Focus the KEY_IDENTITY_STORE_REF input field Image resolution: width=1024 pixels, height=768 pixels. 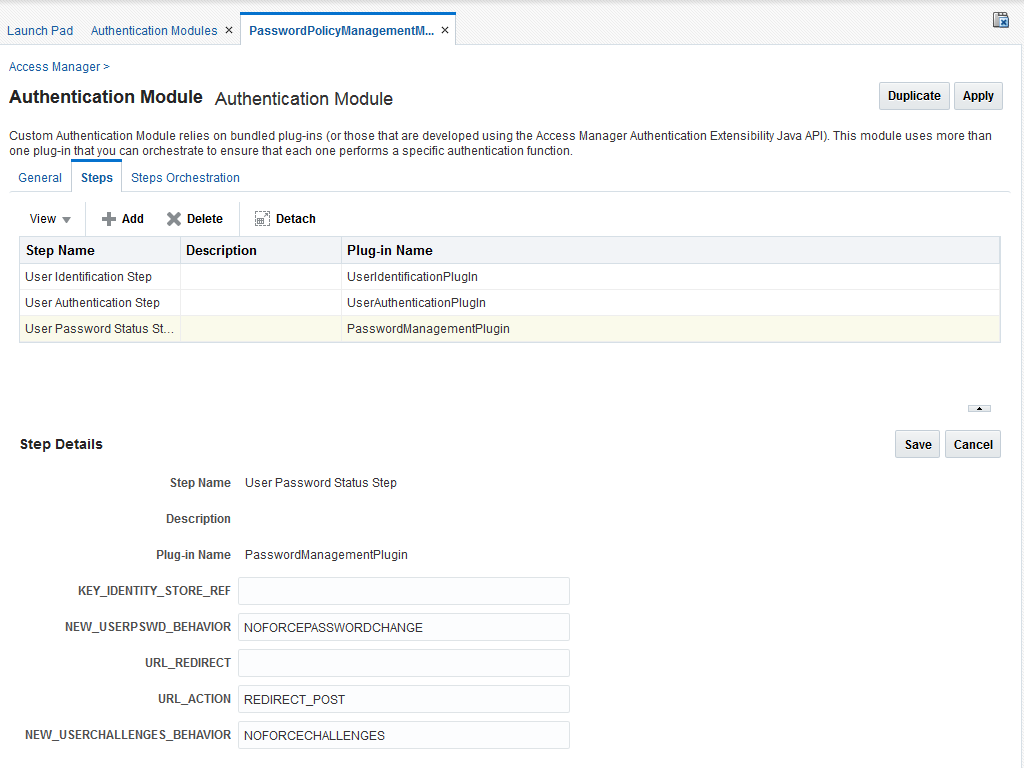point(404,591)
